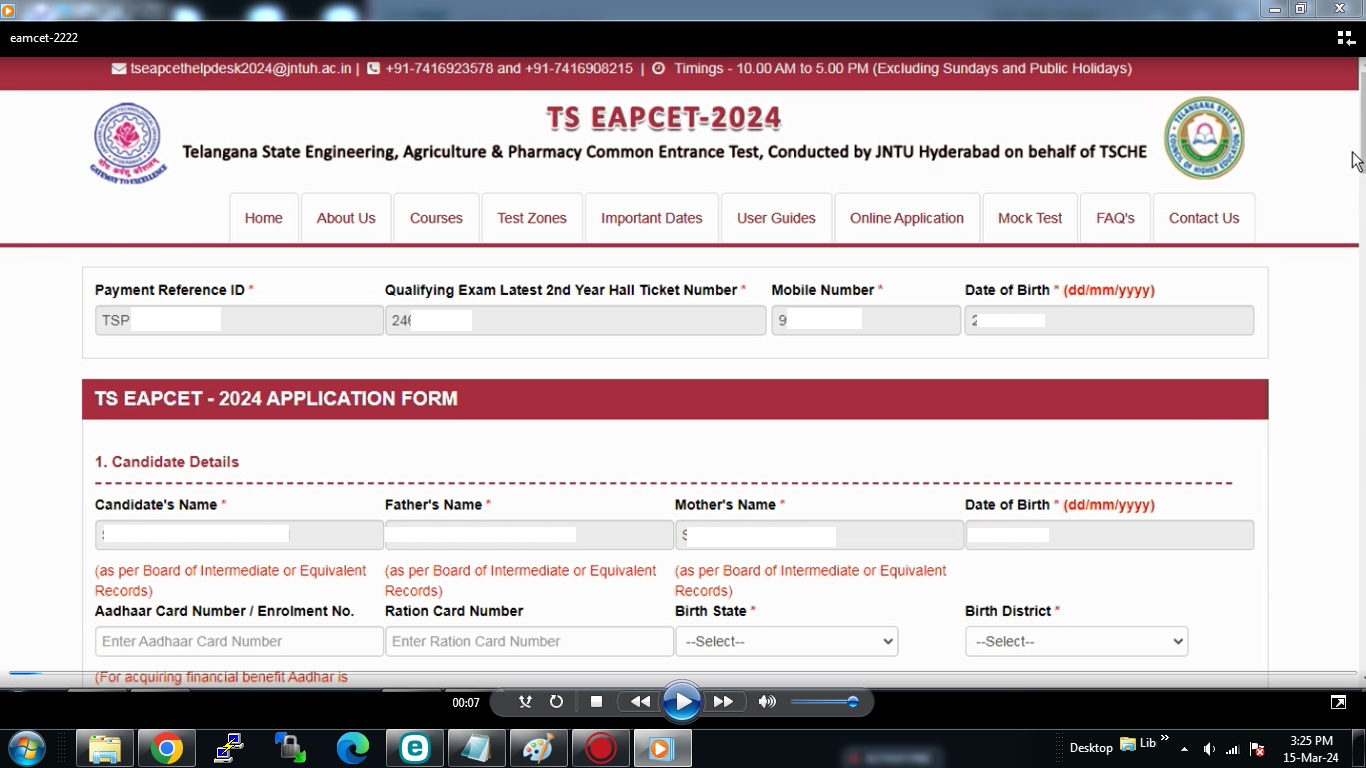This screenshot has height=768, width=1366.
Task: Click Windows Media Player taskbar icon
Action: 662,748
